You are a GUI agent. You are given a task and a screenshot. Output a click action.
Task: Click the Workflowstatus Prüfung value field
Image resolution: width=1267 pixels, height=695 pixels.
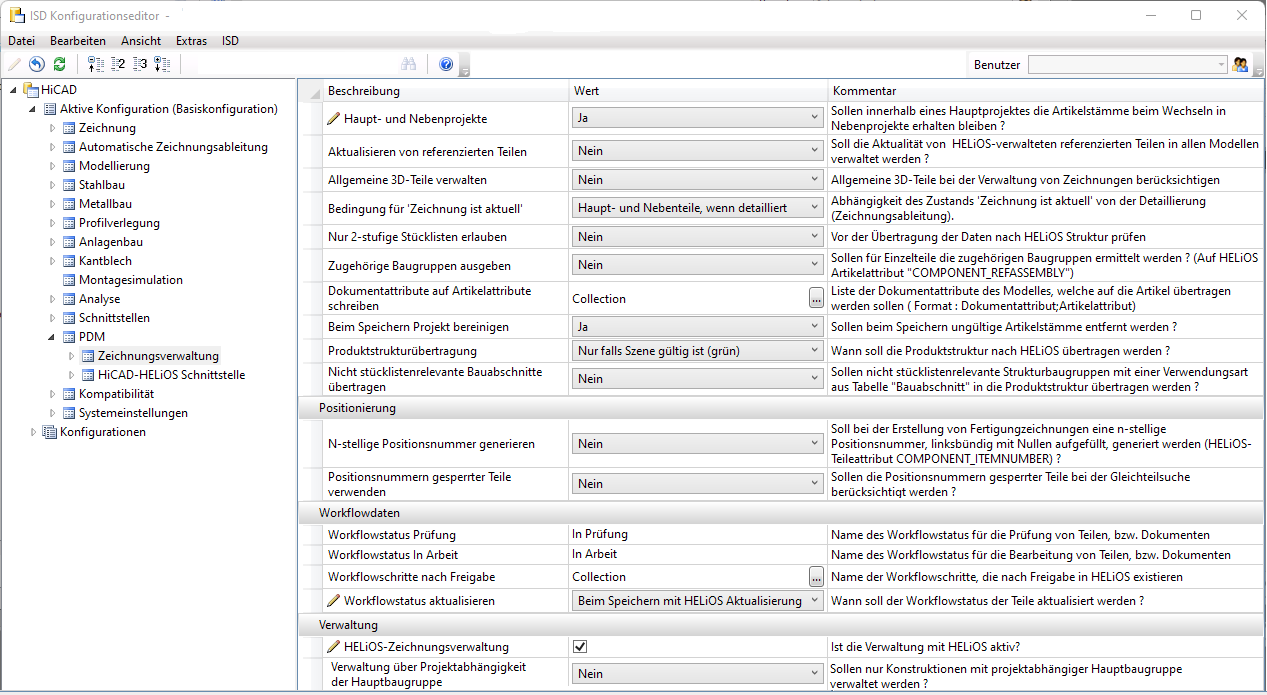(697, 534)
